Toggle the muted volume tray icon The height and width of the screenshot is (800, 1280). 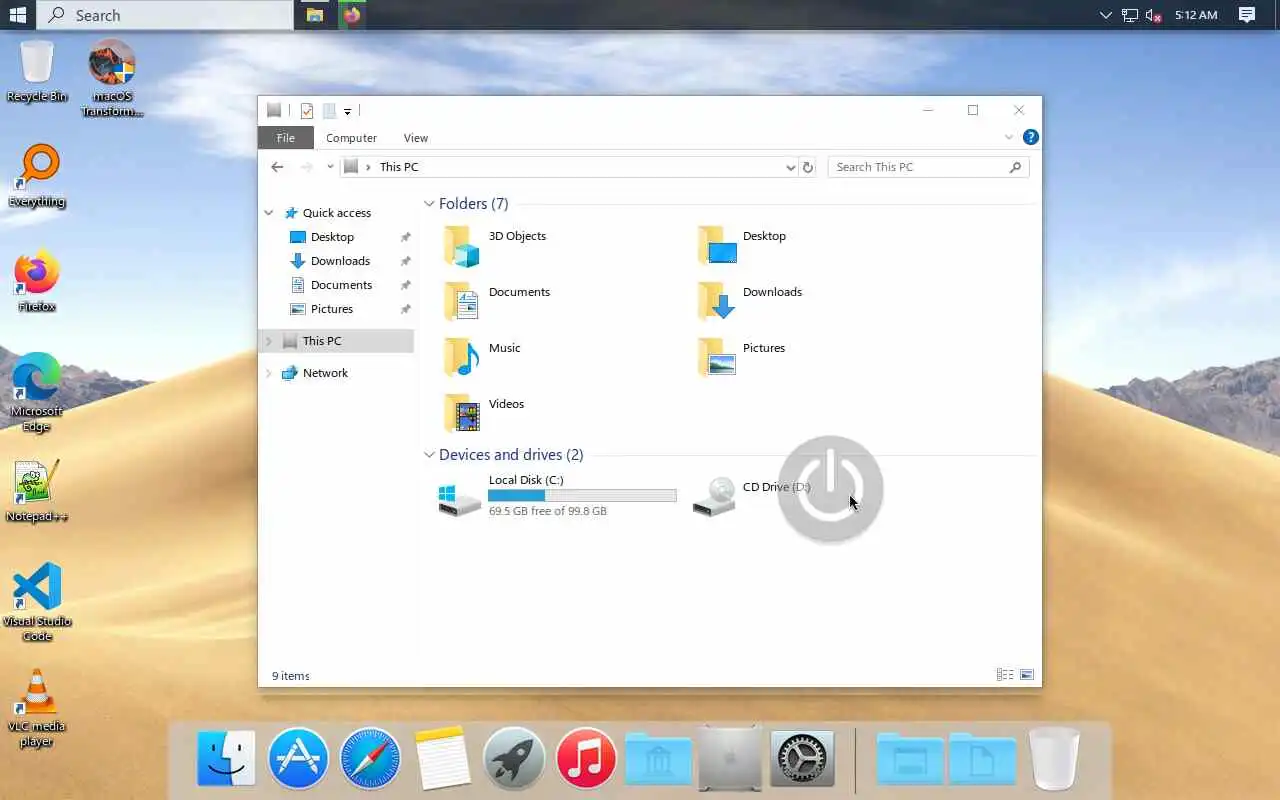(1153, 15)
